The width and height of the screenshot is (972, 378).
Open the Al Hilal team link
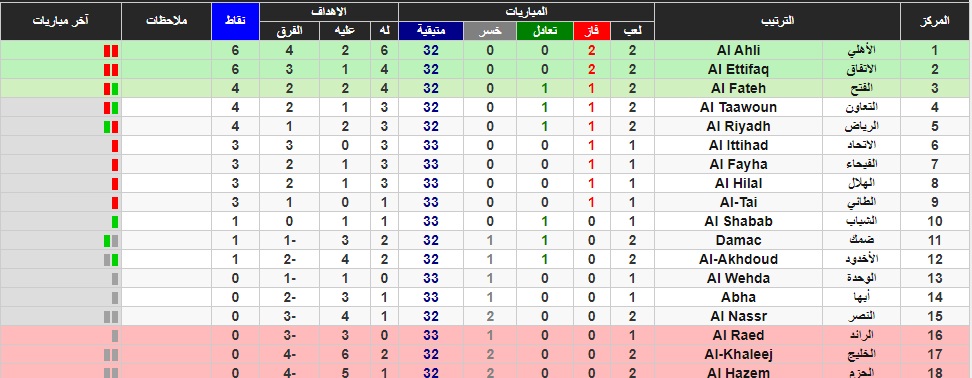(738, 183)
